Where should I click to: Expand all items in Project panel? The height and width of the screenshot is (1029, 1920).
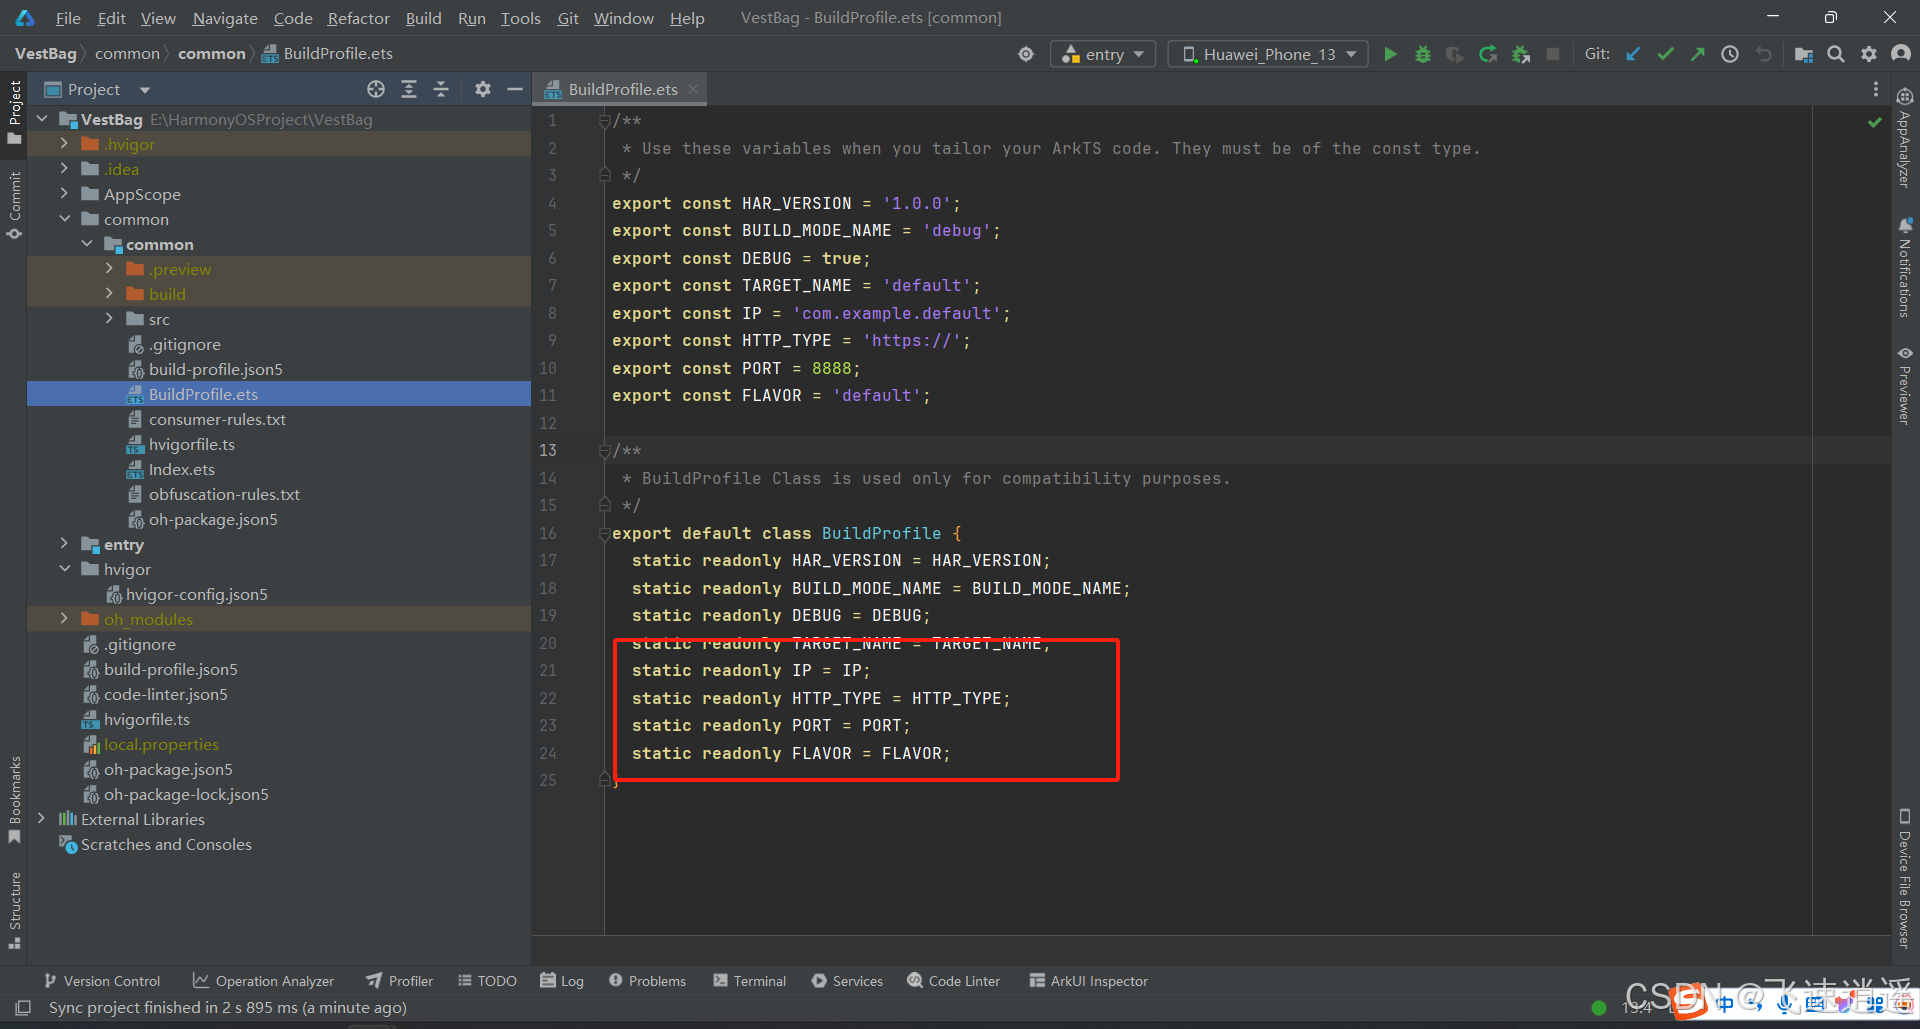pyautogui.click(x=409, y=89)
